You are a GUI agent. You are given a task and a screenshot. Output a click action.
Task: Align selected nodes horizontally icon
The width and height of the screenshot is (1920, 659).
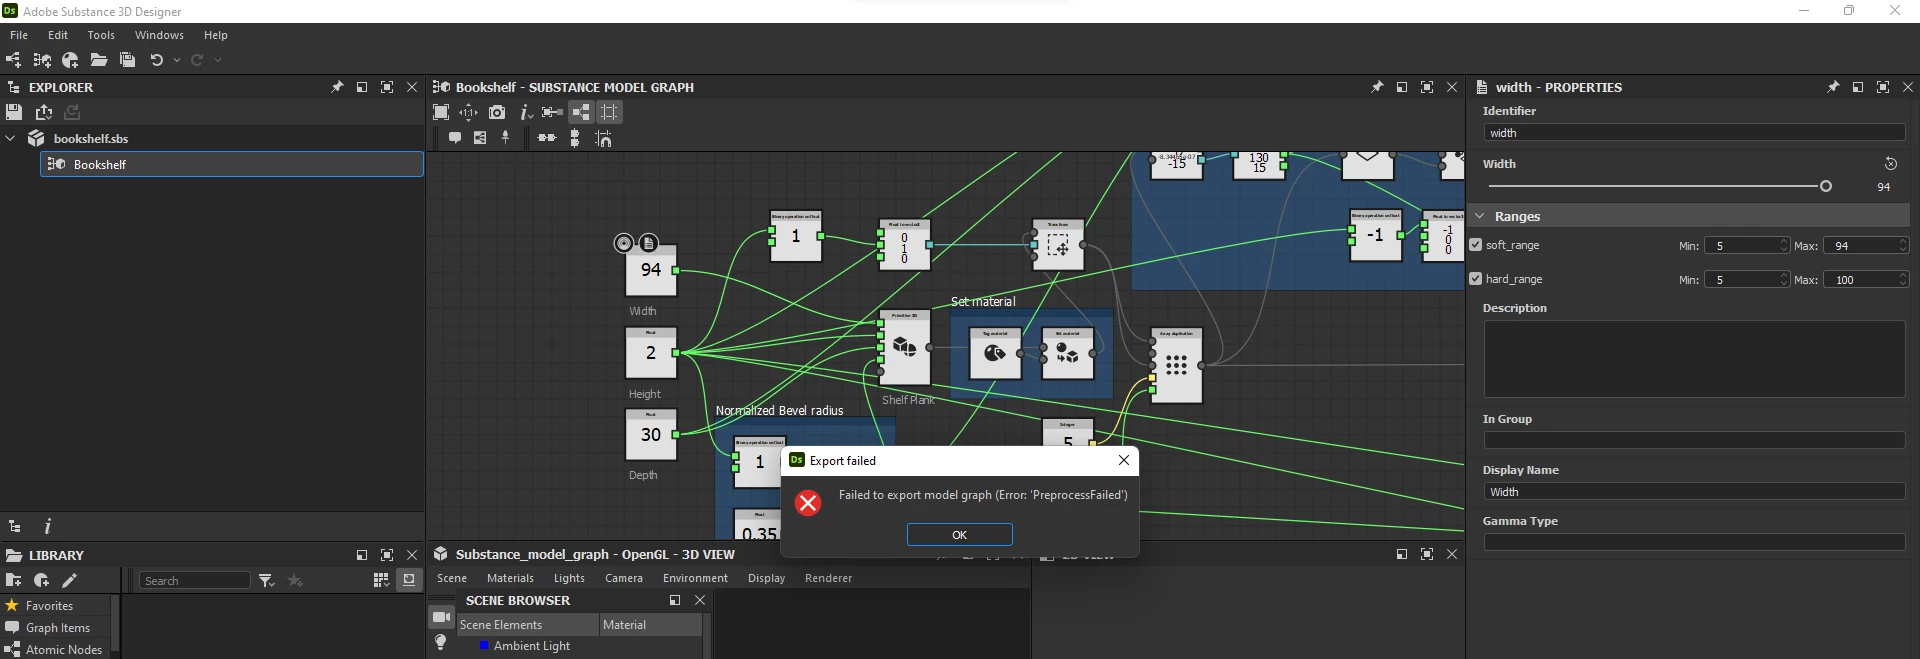[547, 138]
